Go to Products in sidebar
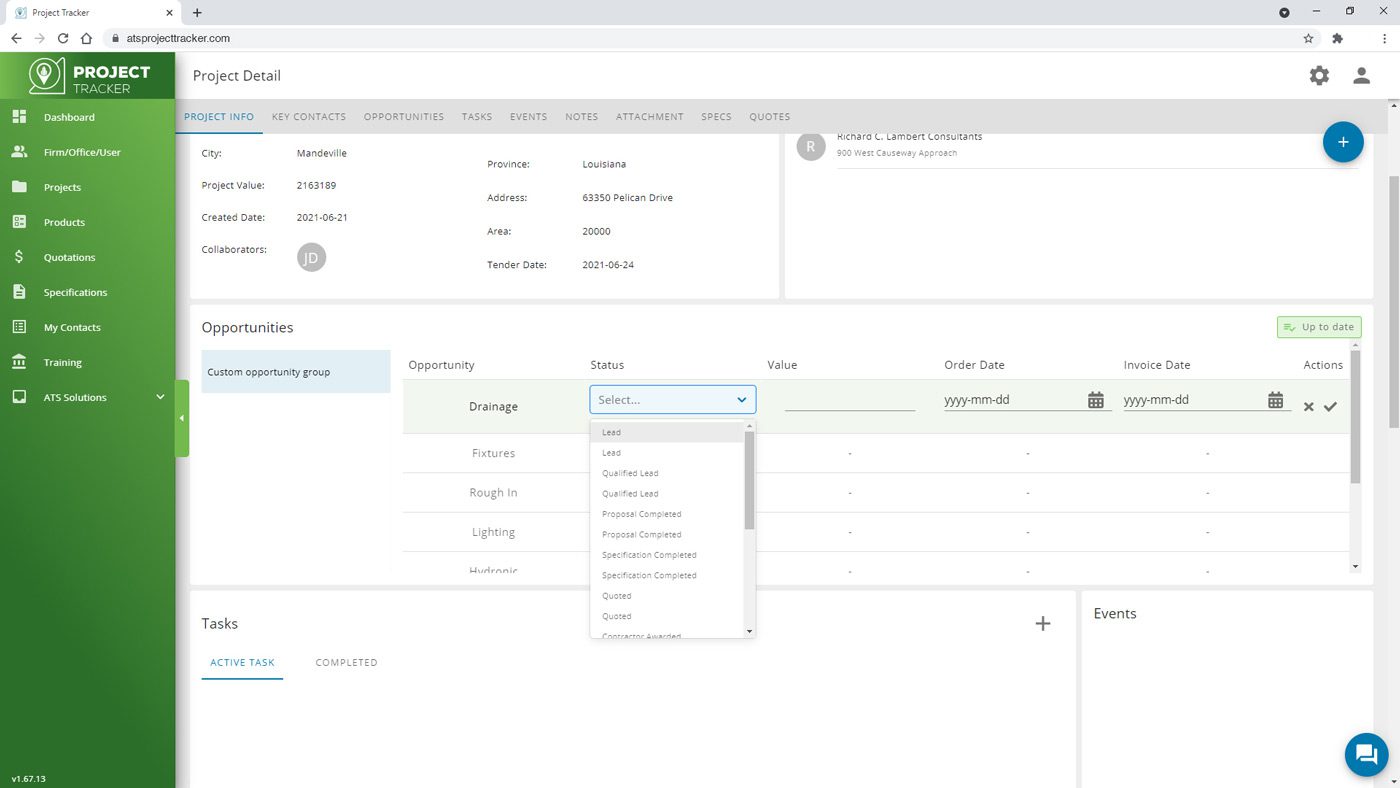 pos(64,222)
